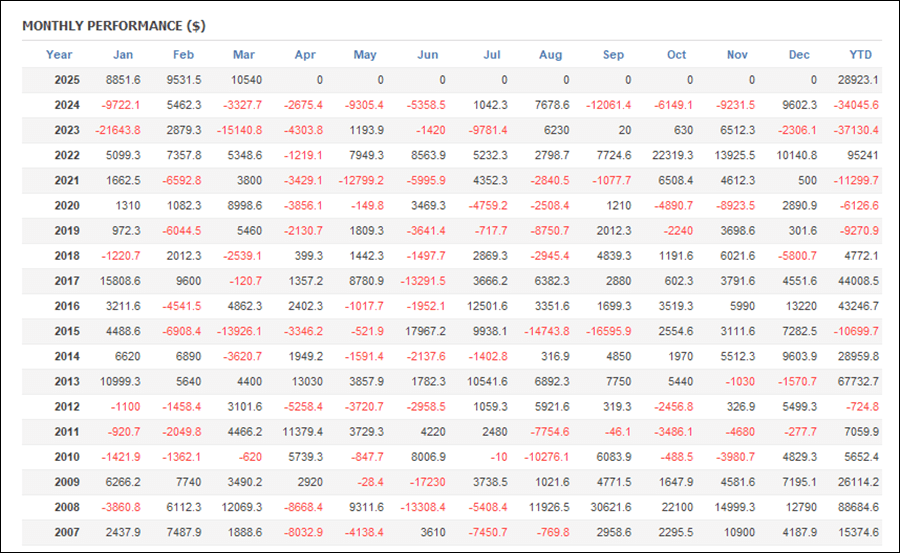Screen dimensions: 900x553
Task: Click the YTD column header
Action: (860, 55)
